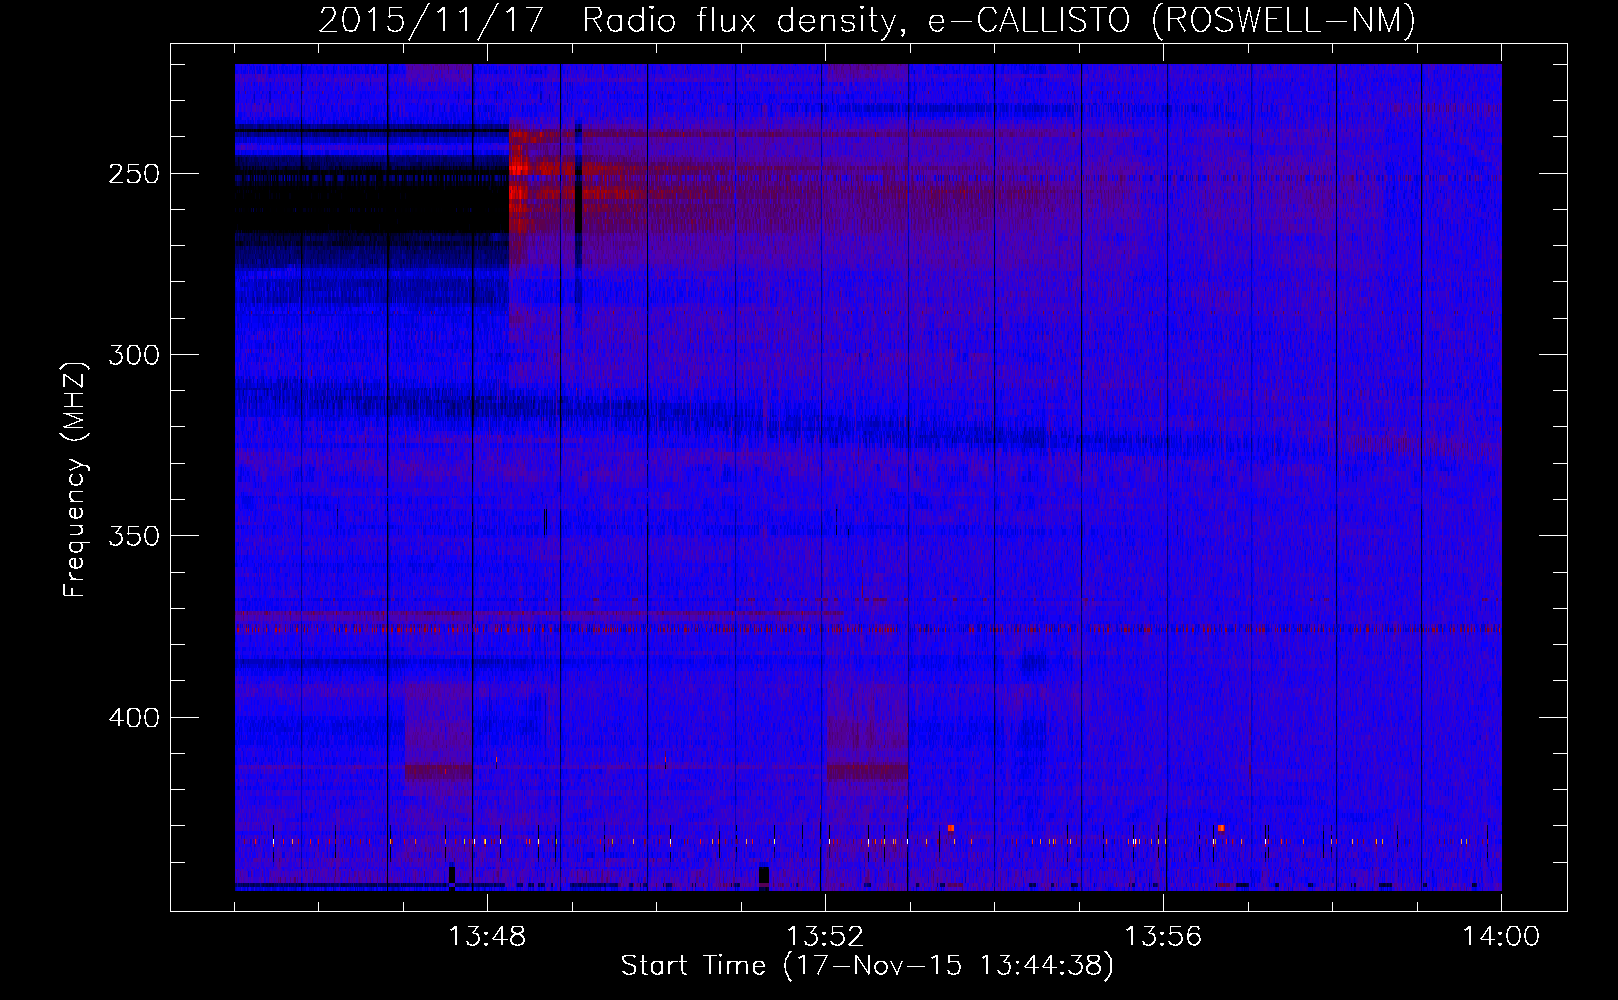Click the 400 frequency tick label
The image size is (1618, 1000).
pos(134,718)
